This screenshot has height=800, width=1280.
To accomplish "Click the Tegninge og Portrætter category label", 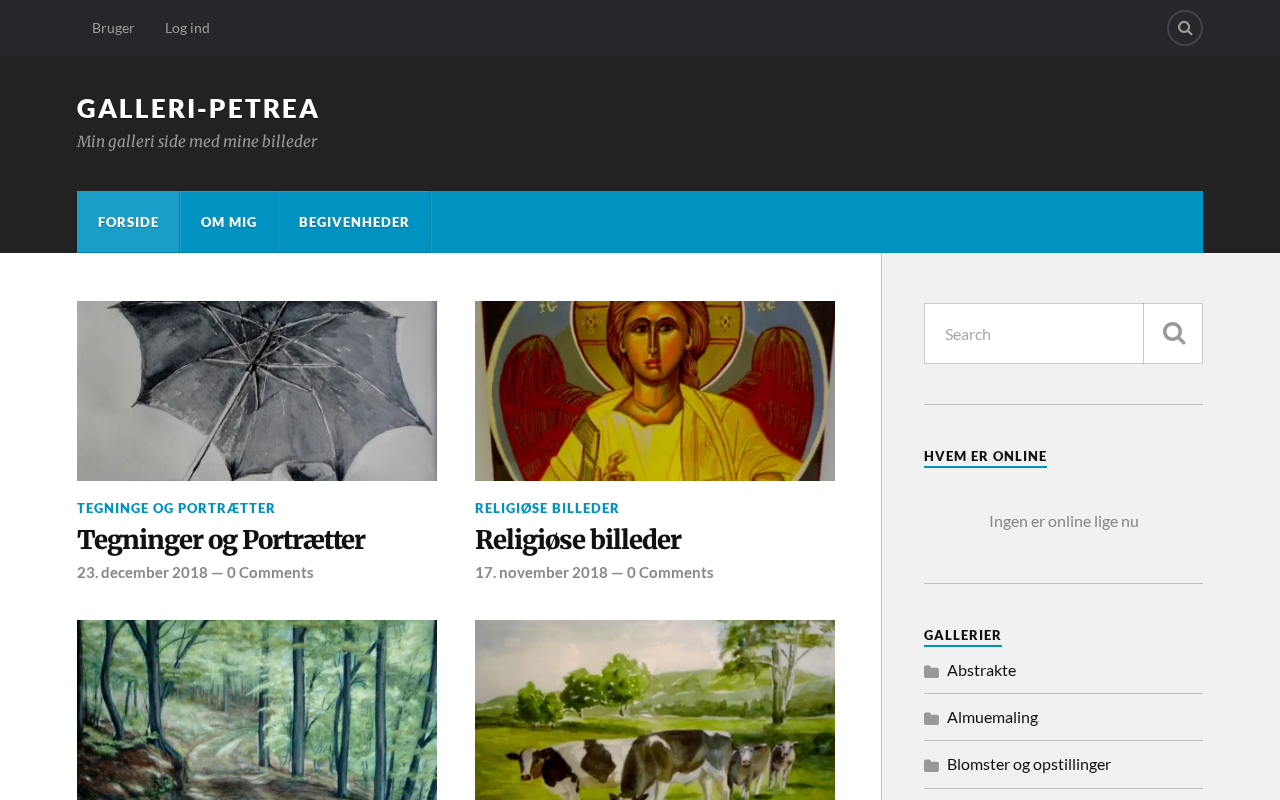I will (176, 508).
